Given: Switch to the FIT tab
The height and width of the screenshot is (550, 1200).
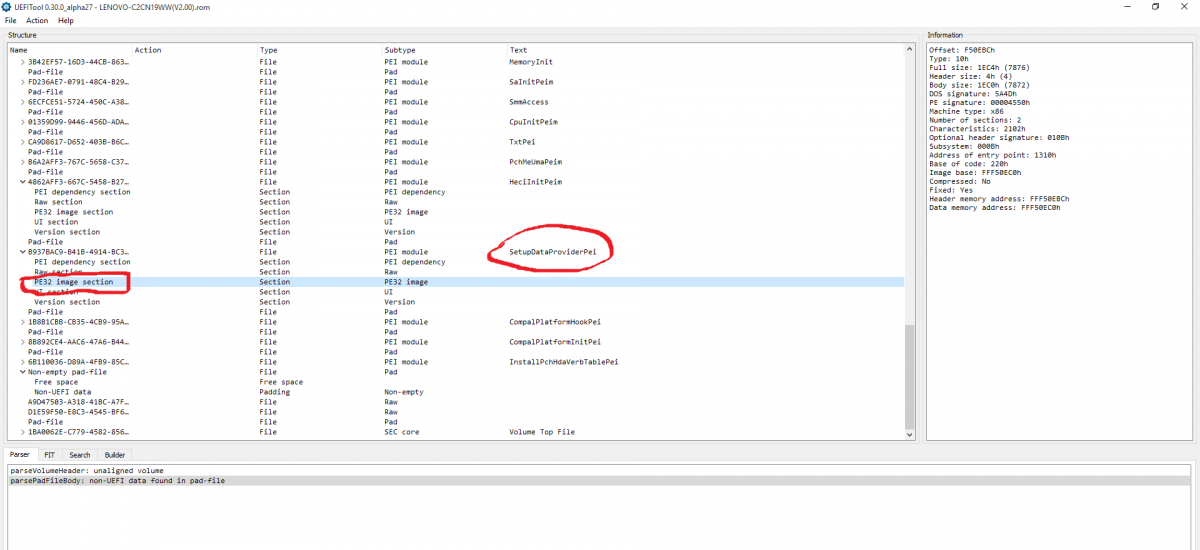Looking at the screenshot, I should coord(50,455).
